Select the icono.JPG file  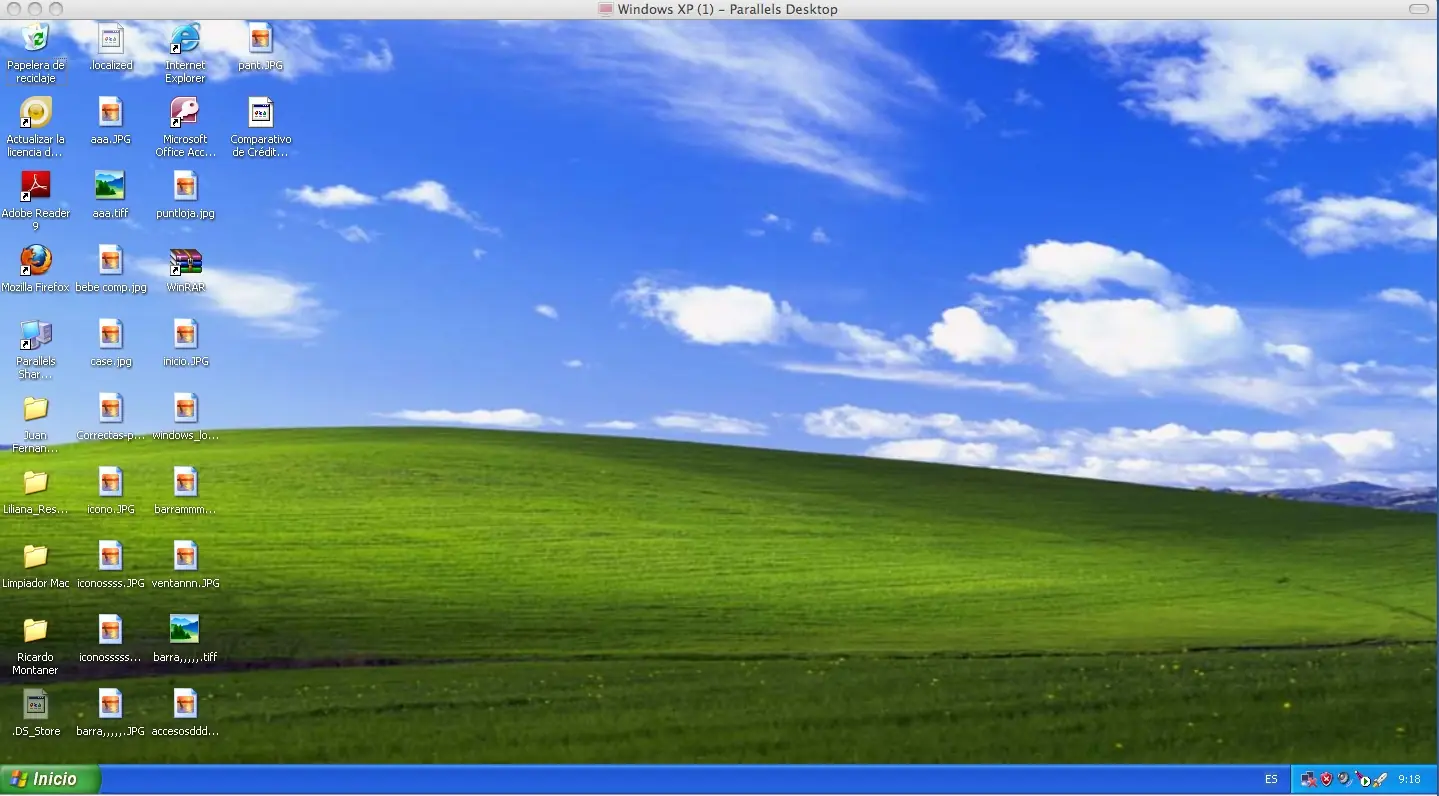(x=110, y=482)
